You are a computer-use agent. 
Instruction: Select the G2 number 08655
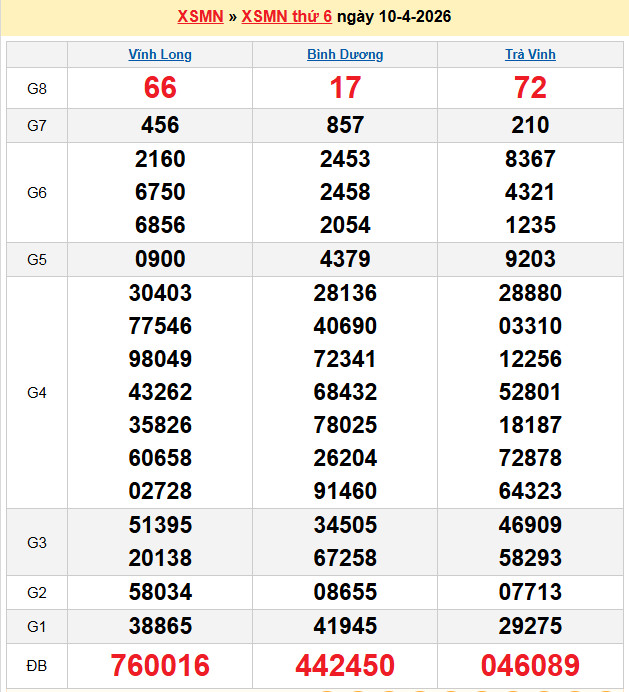pos(345,593)
